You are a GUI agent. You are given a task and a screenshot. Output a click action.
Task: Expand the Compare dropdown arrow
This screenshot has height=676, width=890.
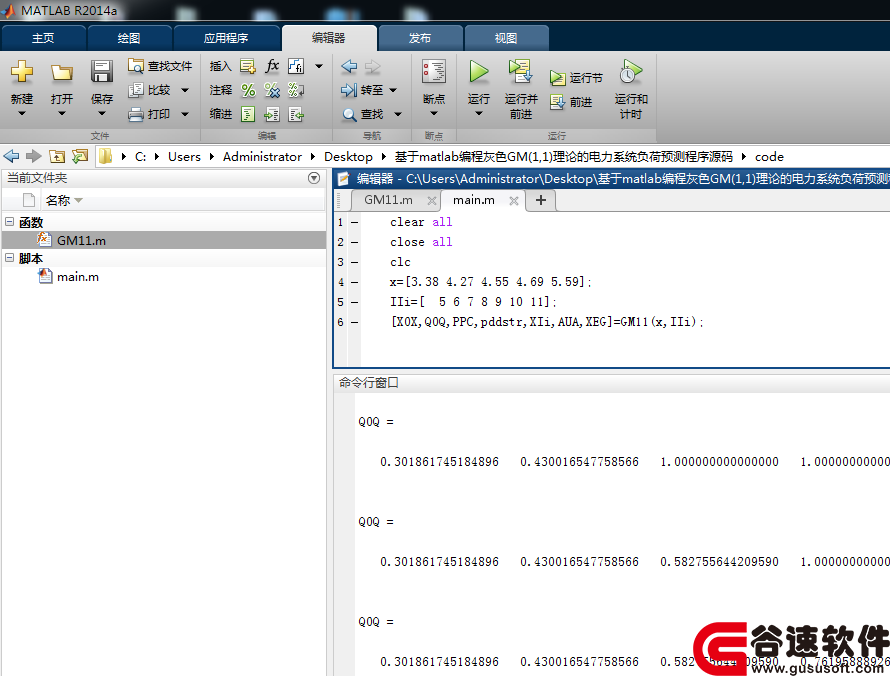pyautogui.click(x=184, y=90)
